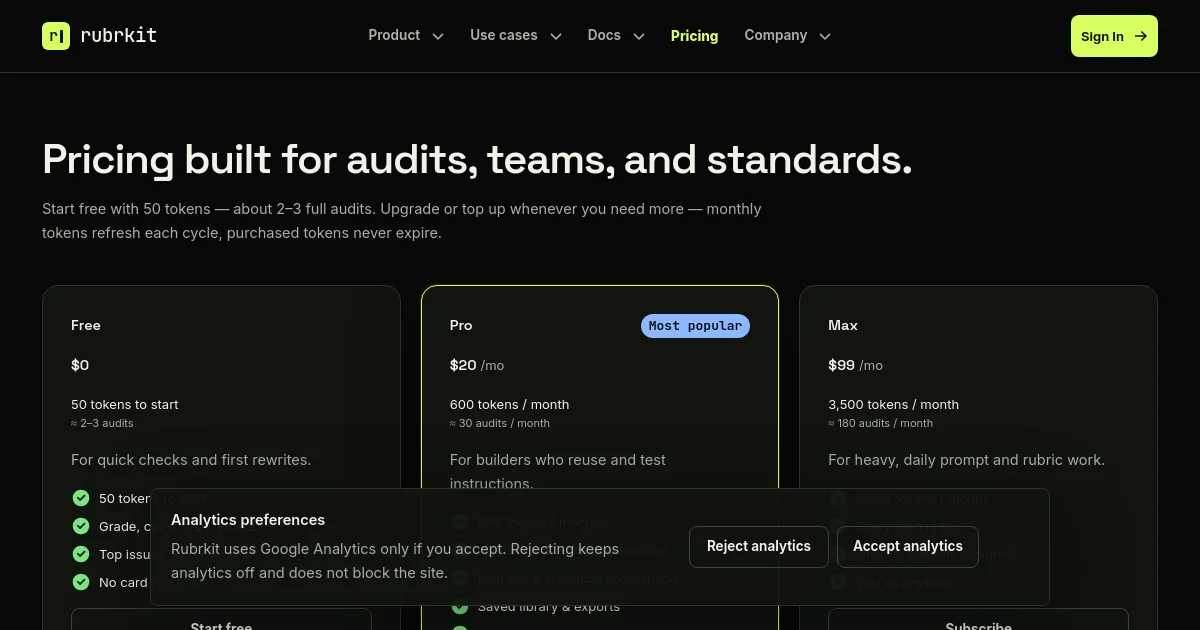Viewport: 1200px width, 630px height.
Task: Click the 'Analytics preferences' banner title
Action: [x=248, y=520]
